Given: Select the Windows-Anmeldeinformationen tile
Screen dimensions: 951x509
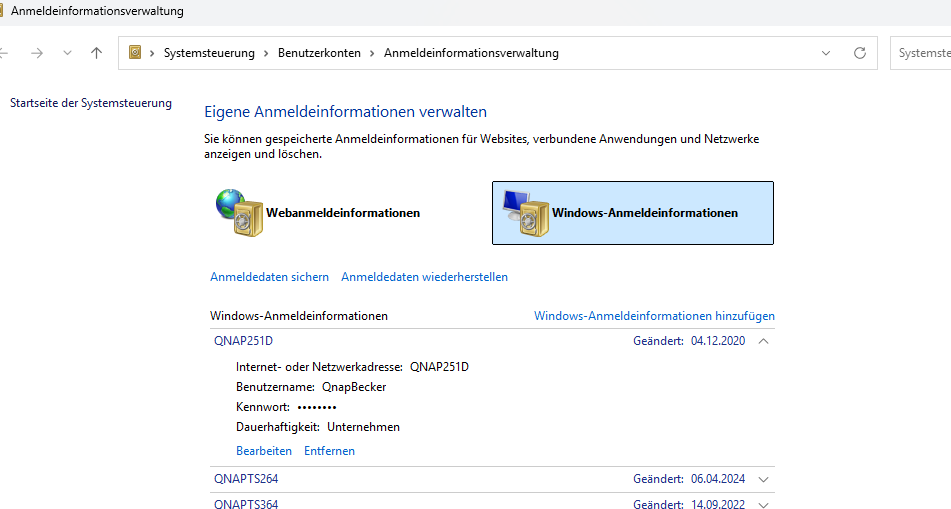Looking at the screenshot, I should [x=633, y=213].
